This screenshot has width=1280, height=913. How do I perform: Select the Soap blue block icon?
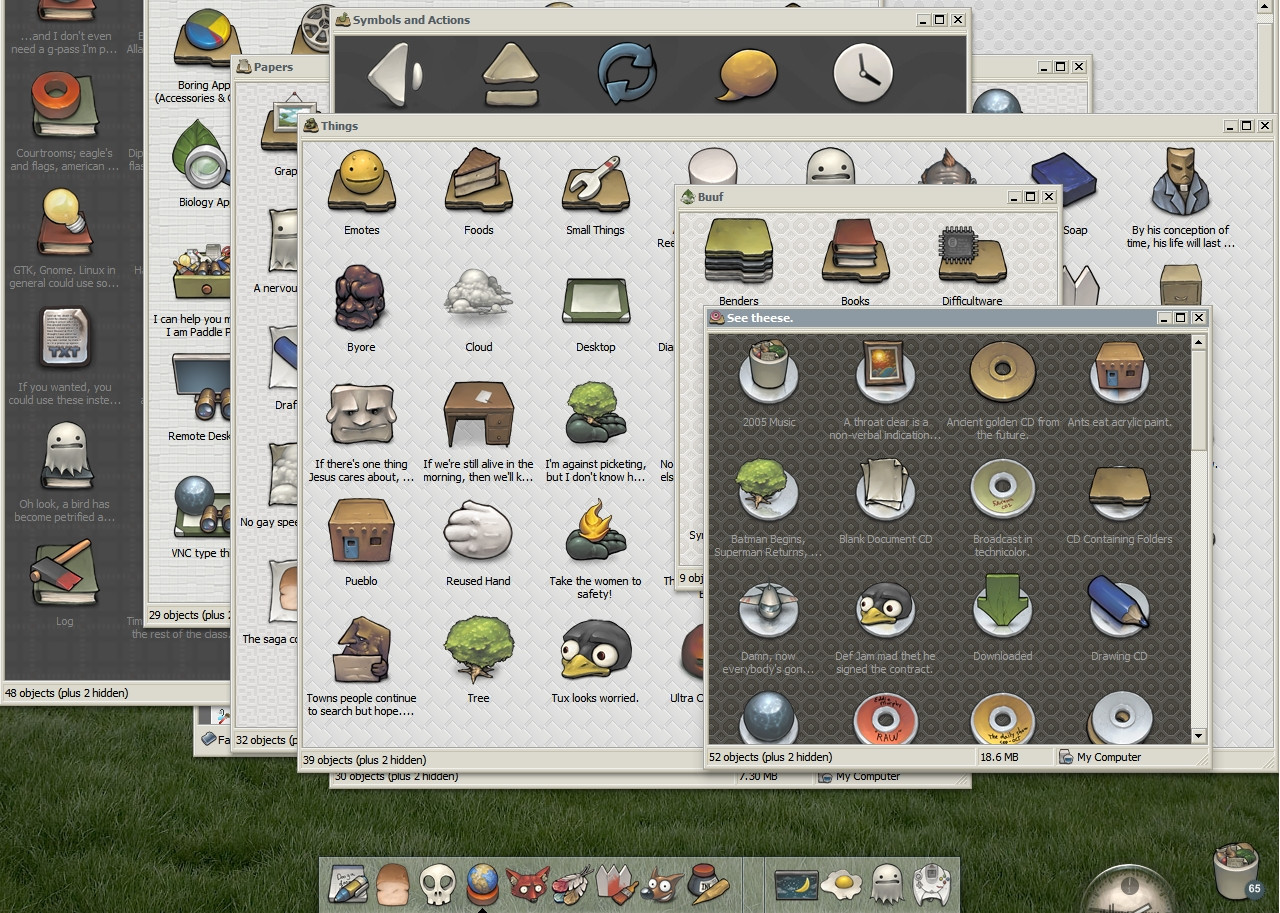(x=1063, y=178)
